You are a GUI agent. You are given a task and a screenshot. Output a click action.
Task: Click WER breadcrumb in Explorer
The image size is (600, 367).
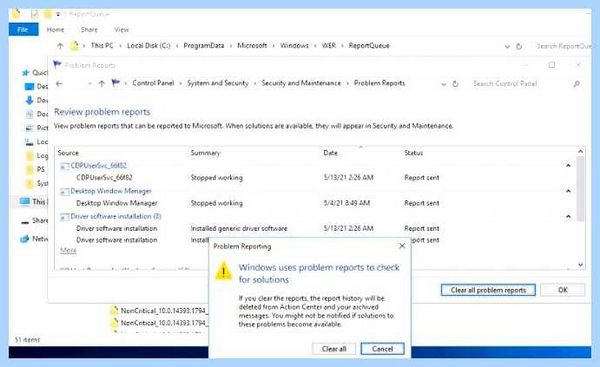click(329, 45)
